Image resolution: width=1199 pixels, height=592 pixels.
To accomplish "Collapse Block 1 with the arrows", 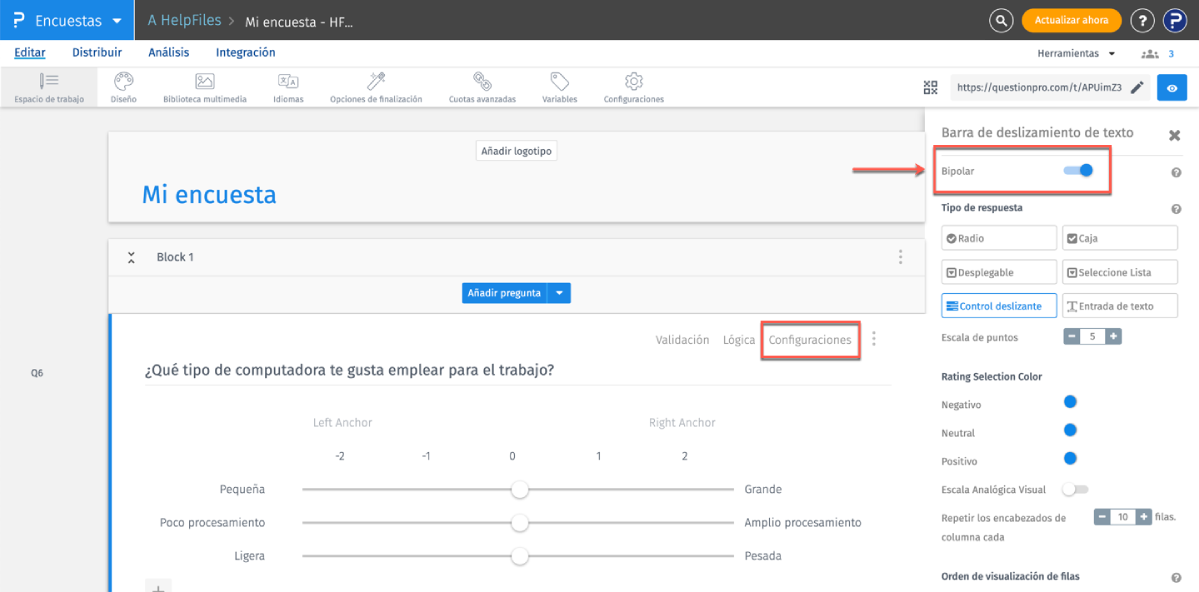I will (132, 257).
